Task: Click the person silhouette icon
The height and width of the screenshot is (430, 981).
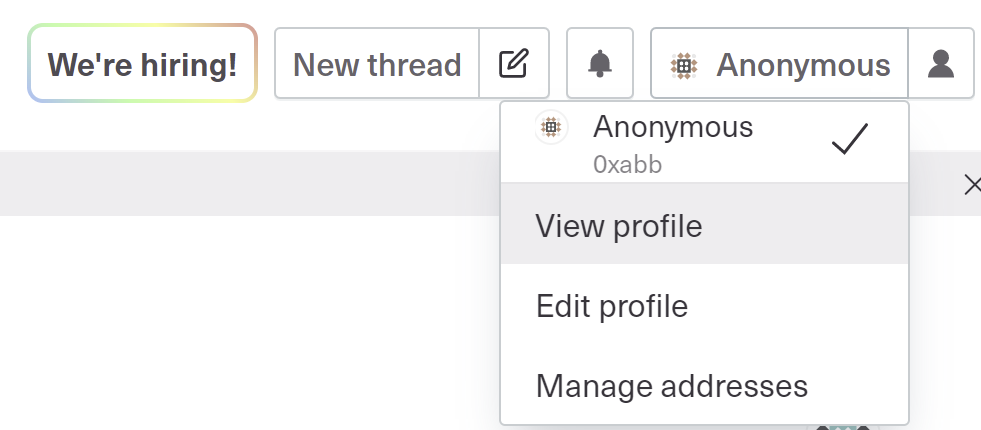Action: pos(941,64)
